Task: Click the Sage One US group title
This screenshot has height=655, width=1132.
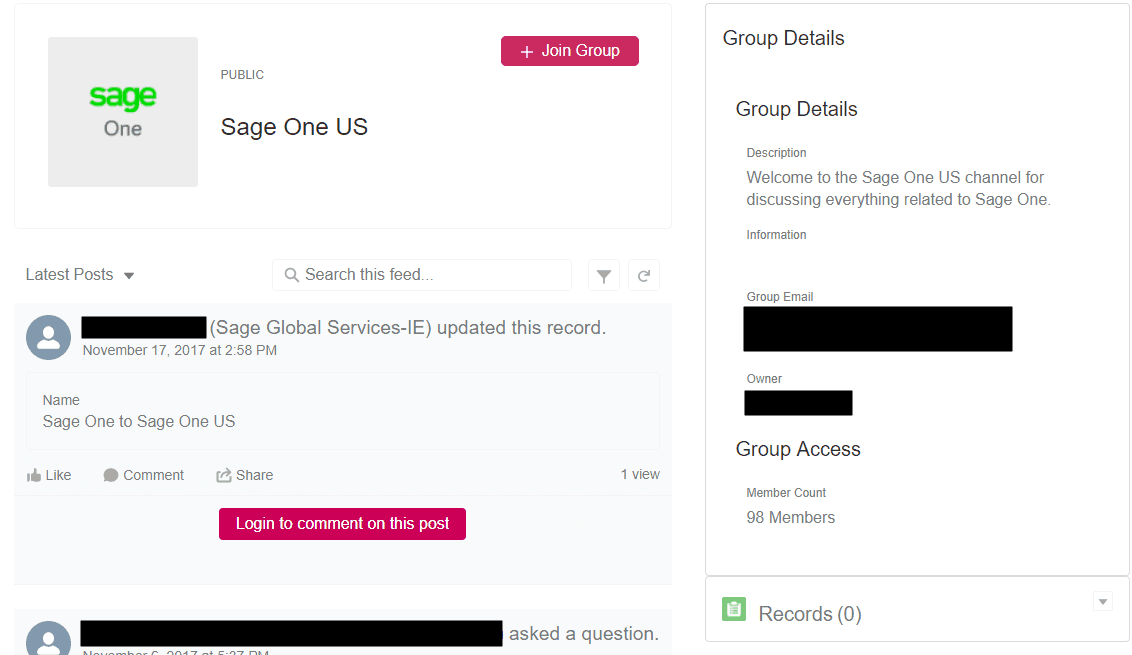Action: pos(294,127)
